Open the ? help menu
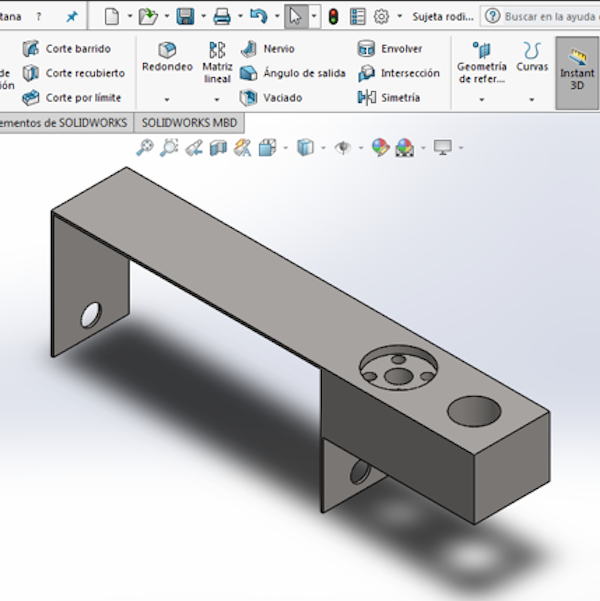The width and height of the screenshot is (600, 601). coord(39,17)
